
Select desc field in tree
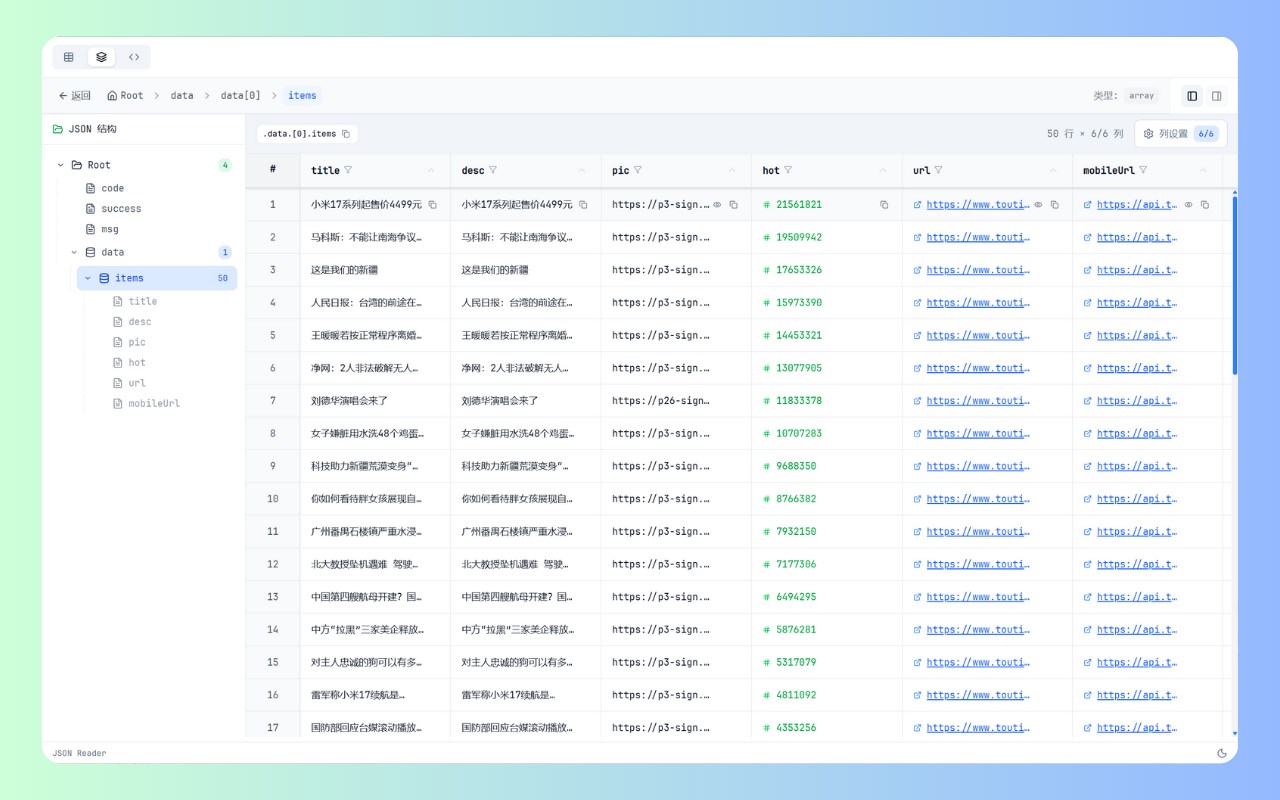[x=140, y=322]
